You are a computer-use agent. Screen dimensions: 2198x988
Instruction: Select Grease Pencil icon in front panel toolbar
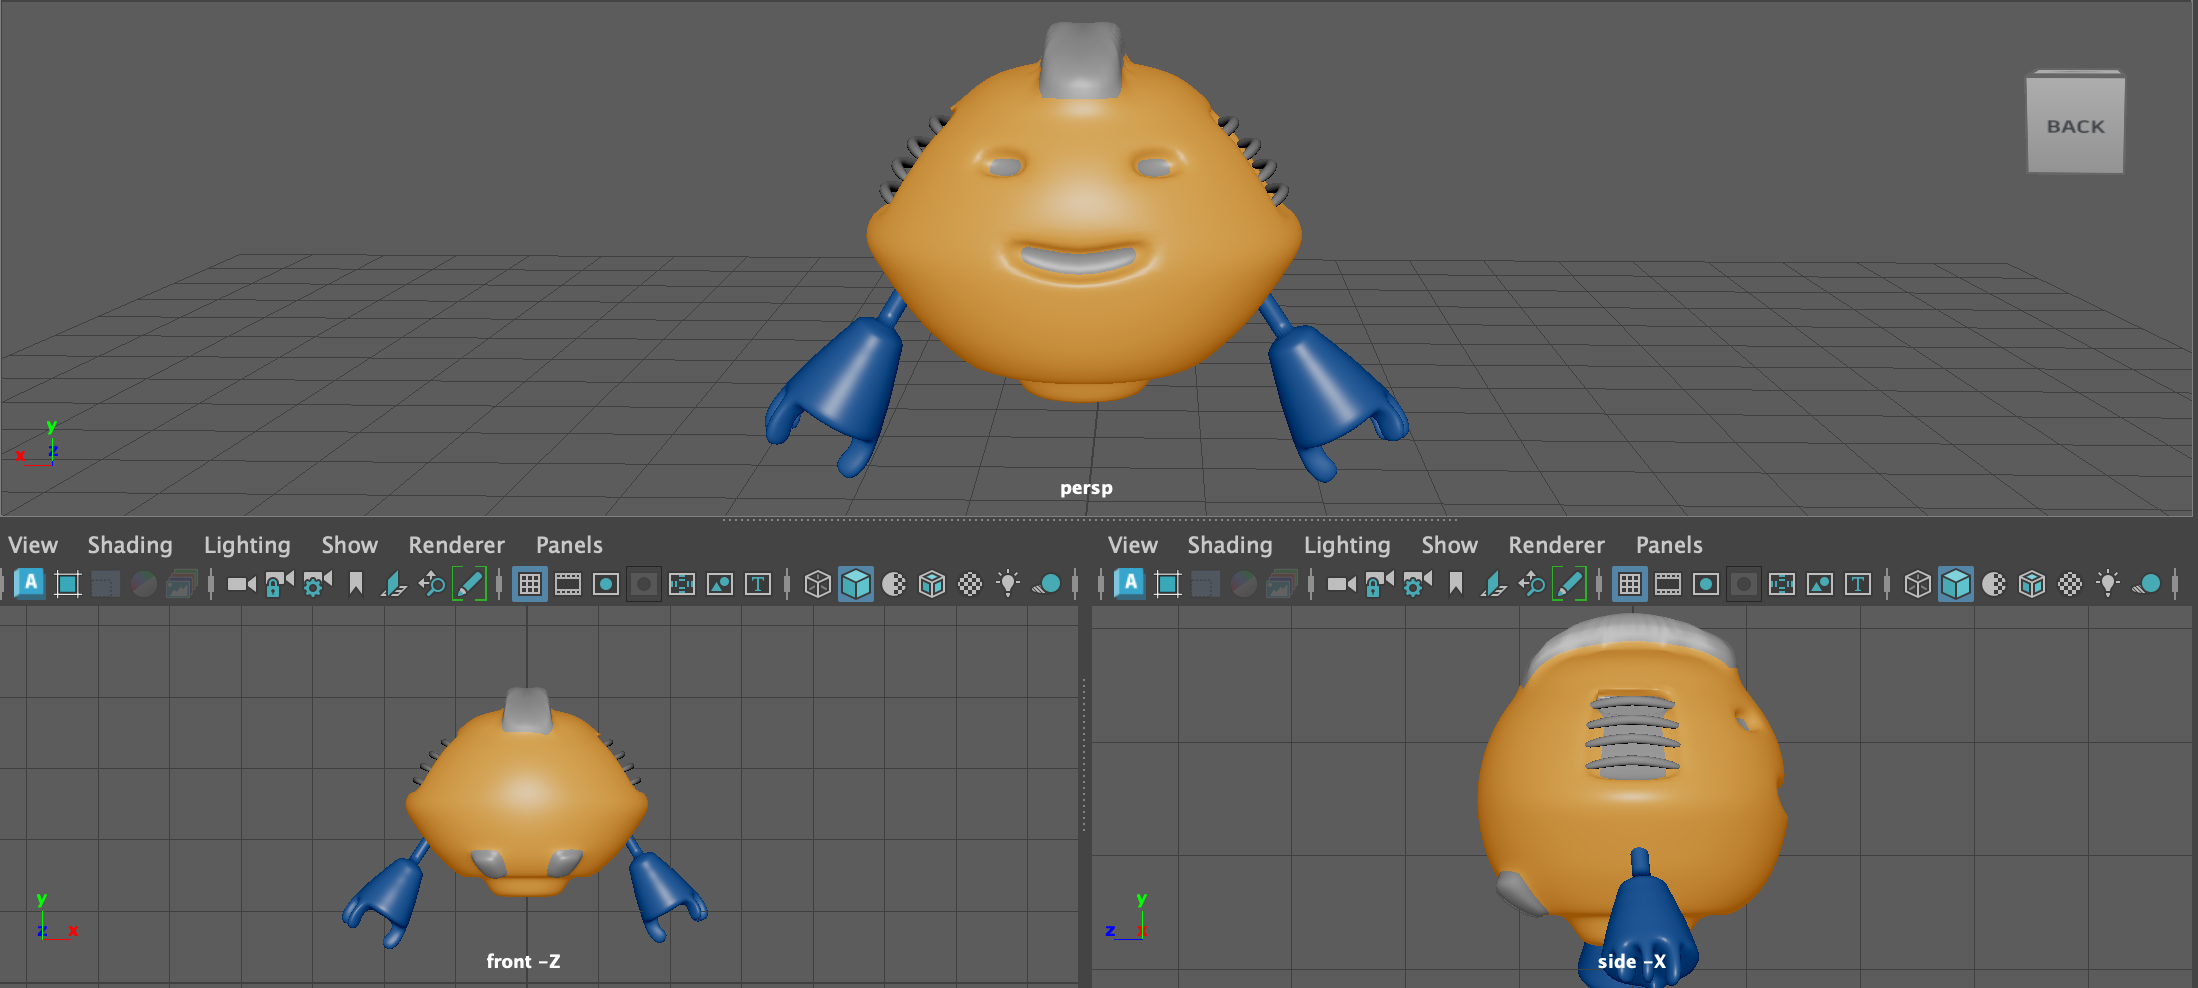[x=469, y=584]
